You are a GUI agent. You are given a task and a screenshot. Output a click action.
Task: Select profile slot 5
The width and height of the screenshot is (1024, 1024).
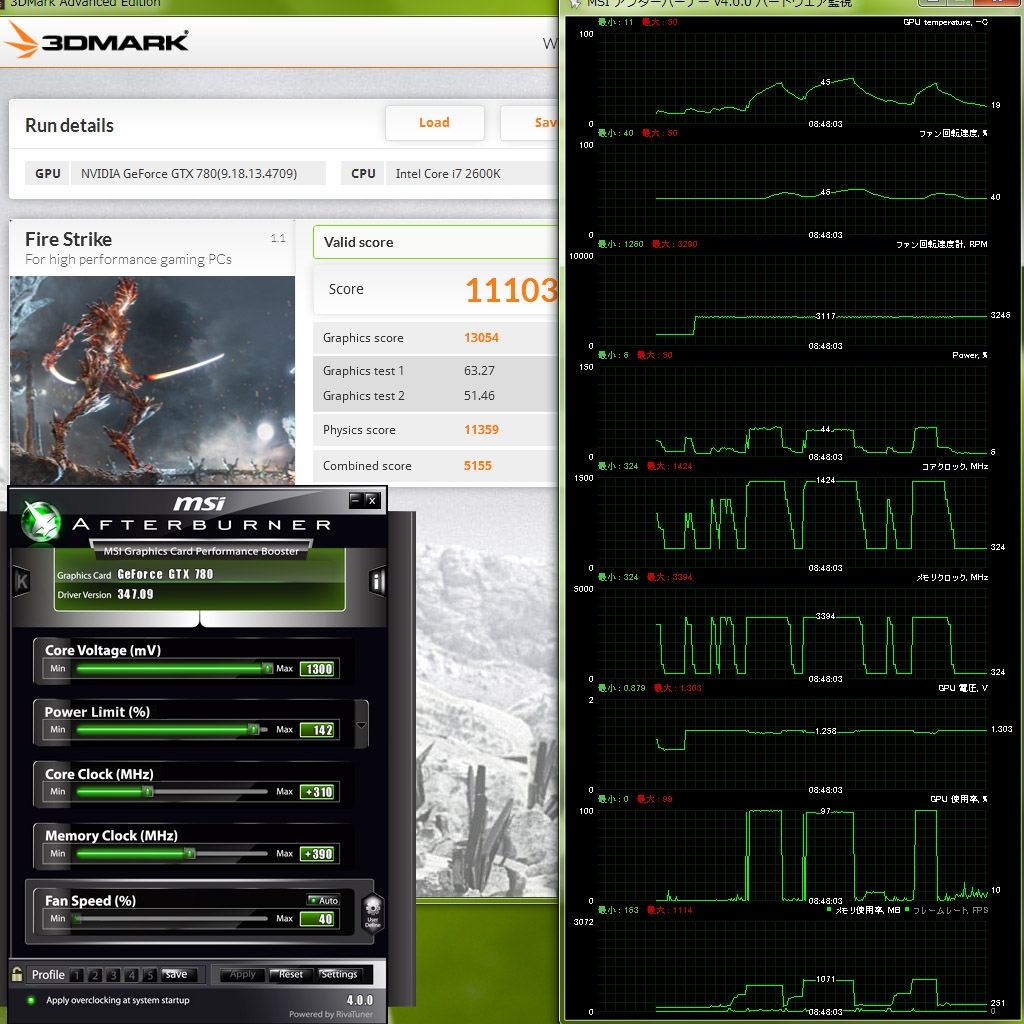coord(150,974)
